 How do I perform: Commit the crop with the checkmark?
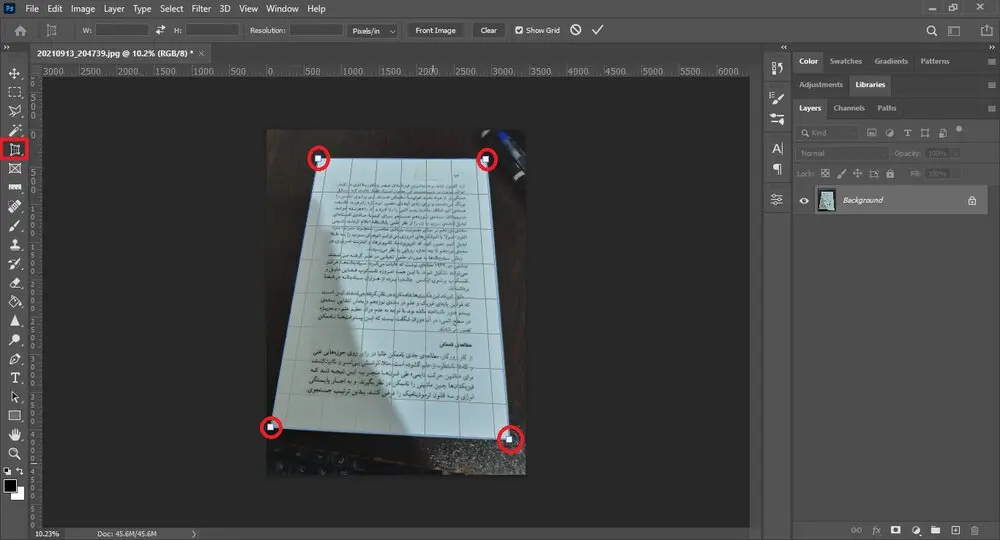pos(598,30)
